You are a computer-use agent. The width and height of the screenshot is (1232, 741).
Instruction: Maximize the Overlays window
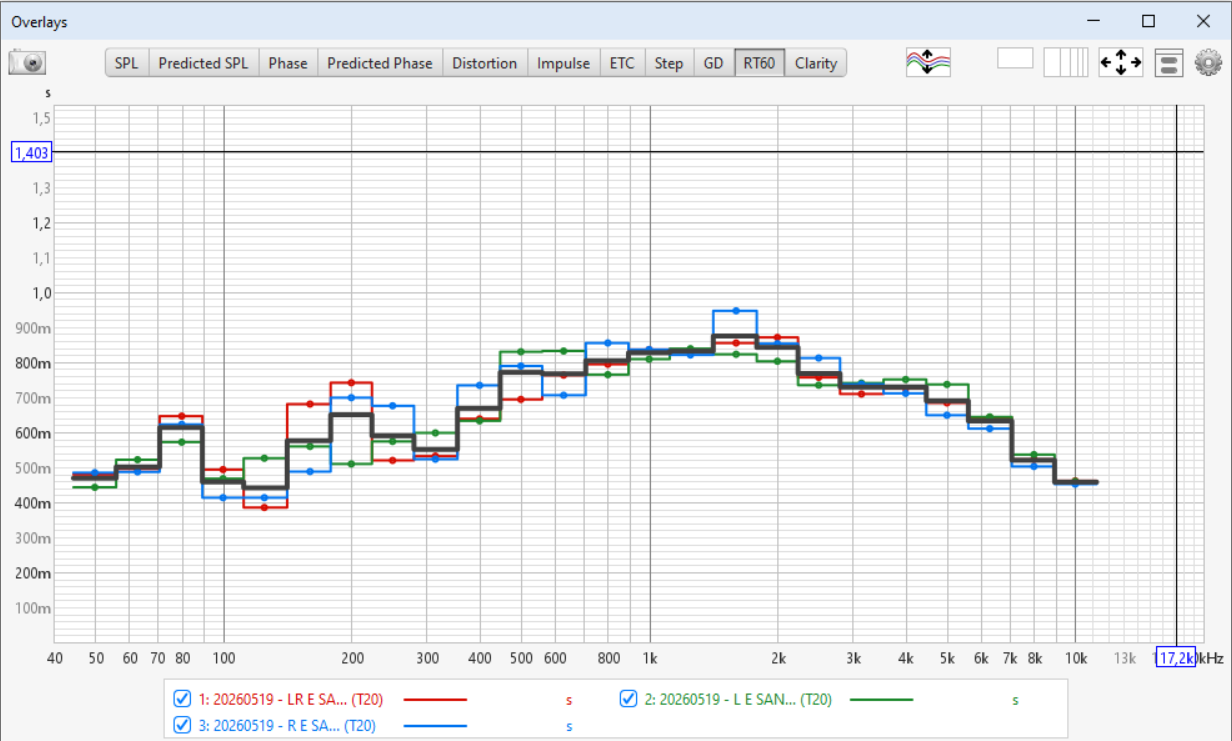pos(1149,21)
